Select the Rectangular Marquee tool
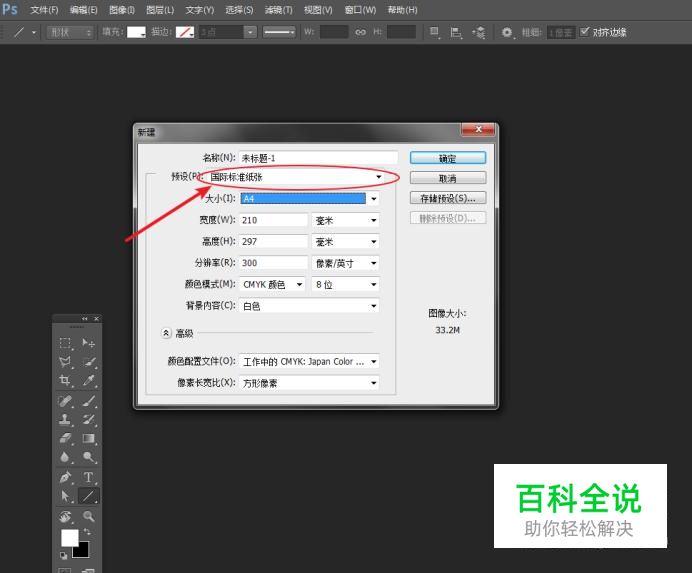692x573 pixels. 65,344
